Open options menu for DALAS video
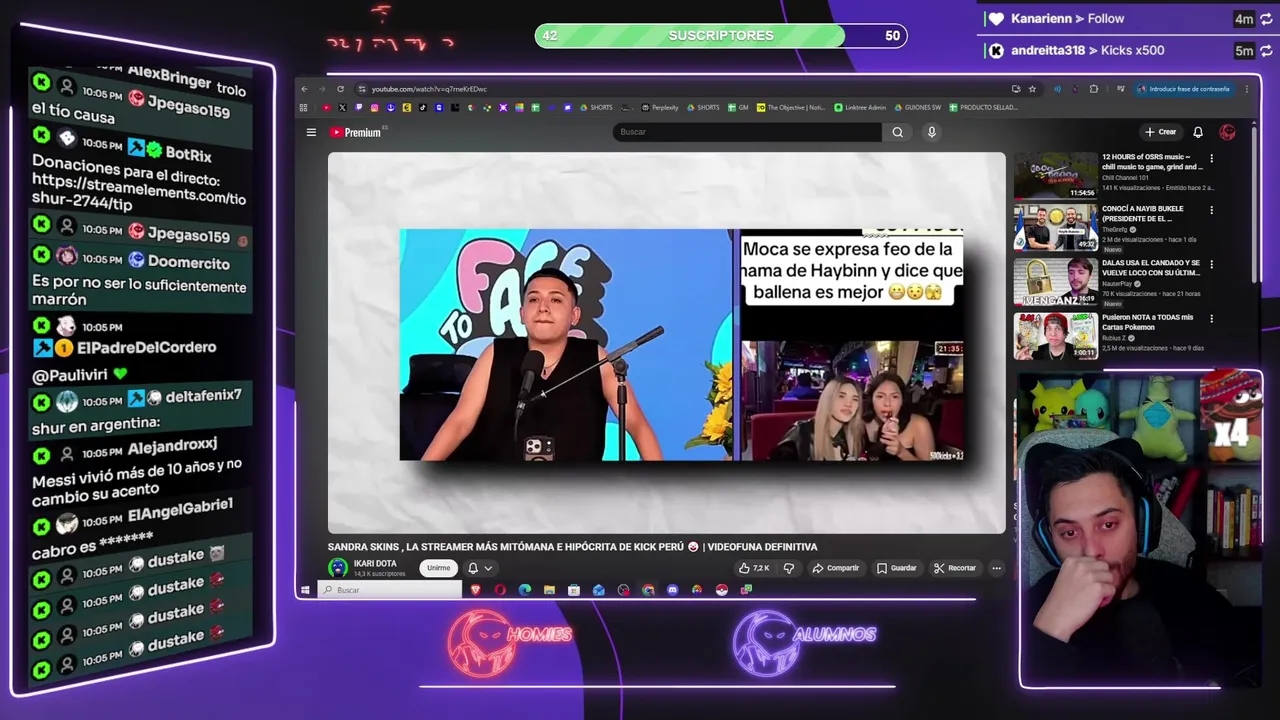The height and width of the screenshot is (720, 1280). (x=1211, y=265)
